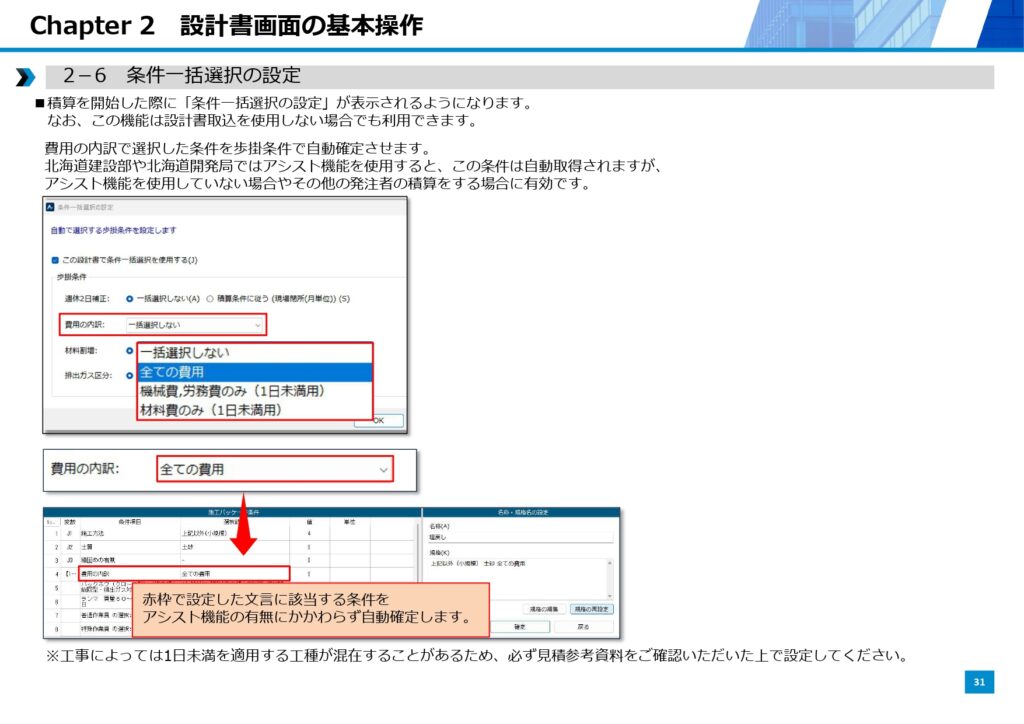Click the blue arrow icon beside the 2-6 heading

[x=25, y=77]
